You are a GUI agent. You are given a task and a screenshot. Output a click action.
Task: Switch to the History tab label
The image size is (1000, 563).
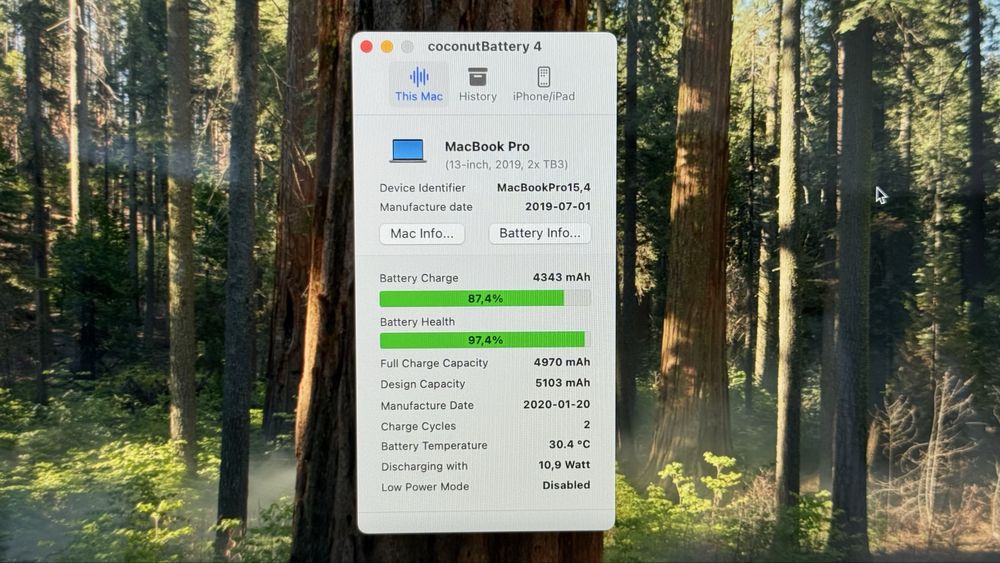478,96
